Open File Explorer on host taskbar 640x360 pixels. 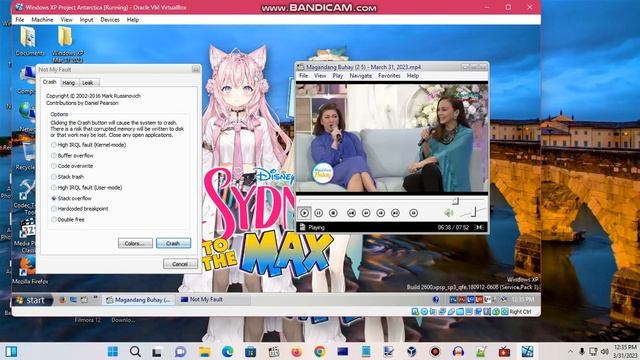pos(204,351)
